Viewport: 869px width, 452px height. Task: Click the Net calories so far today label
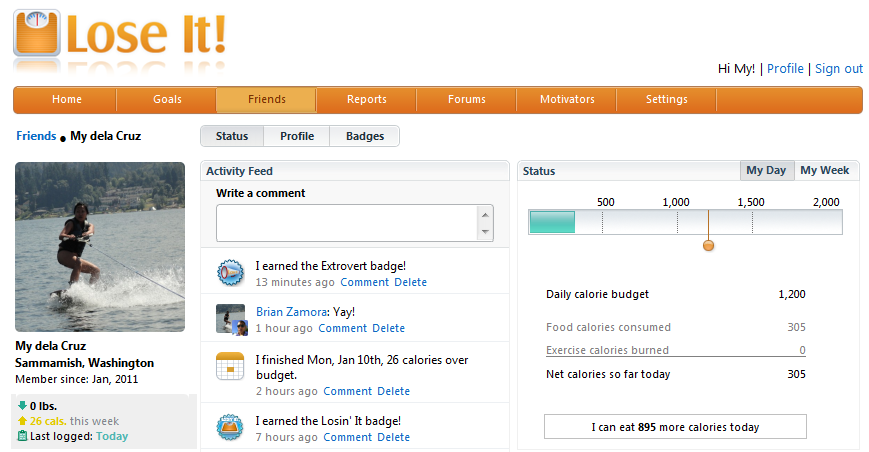pos(608,374)
